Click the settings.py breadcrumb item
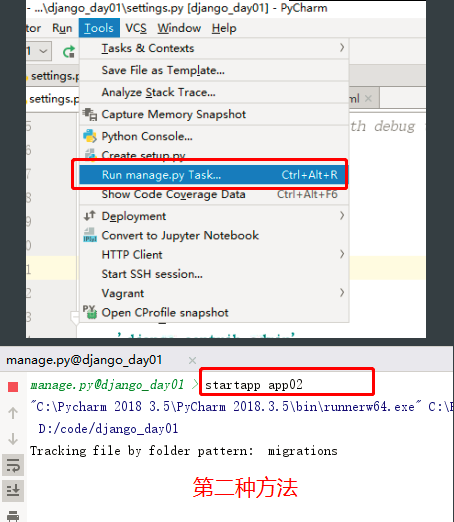454x522 pixels. click(53, 76)
